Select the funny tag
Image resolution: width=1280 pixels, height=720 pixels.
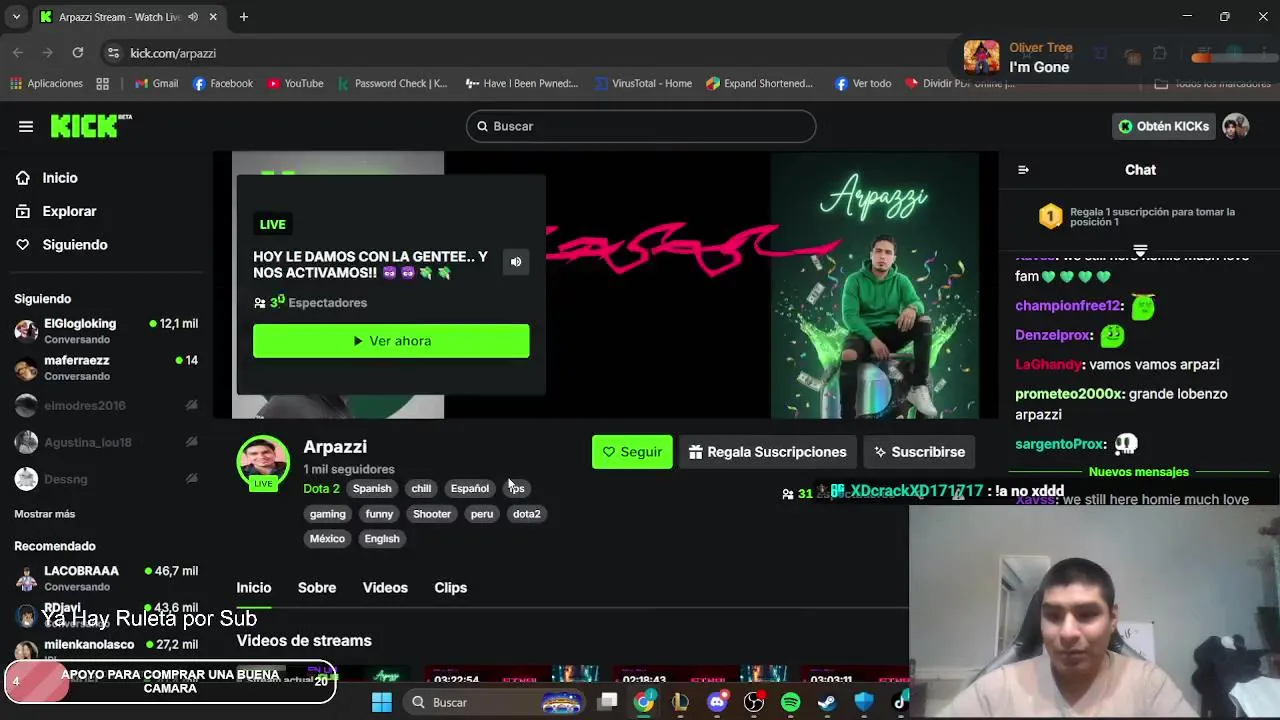tap(379, 514)
